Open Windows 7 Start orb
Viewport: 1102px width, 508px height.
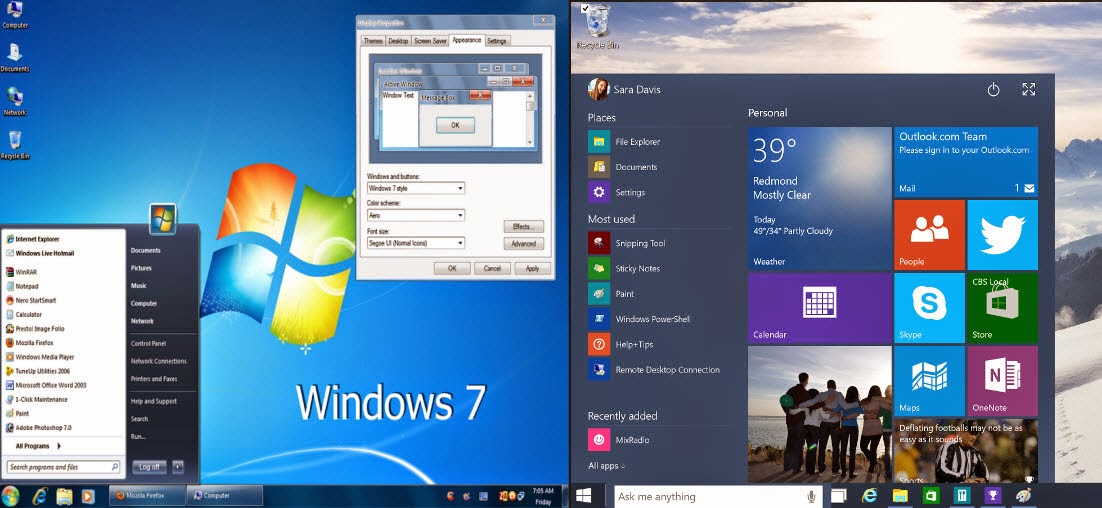click(x=11, y=495)
